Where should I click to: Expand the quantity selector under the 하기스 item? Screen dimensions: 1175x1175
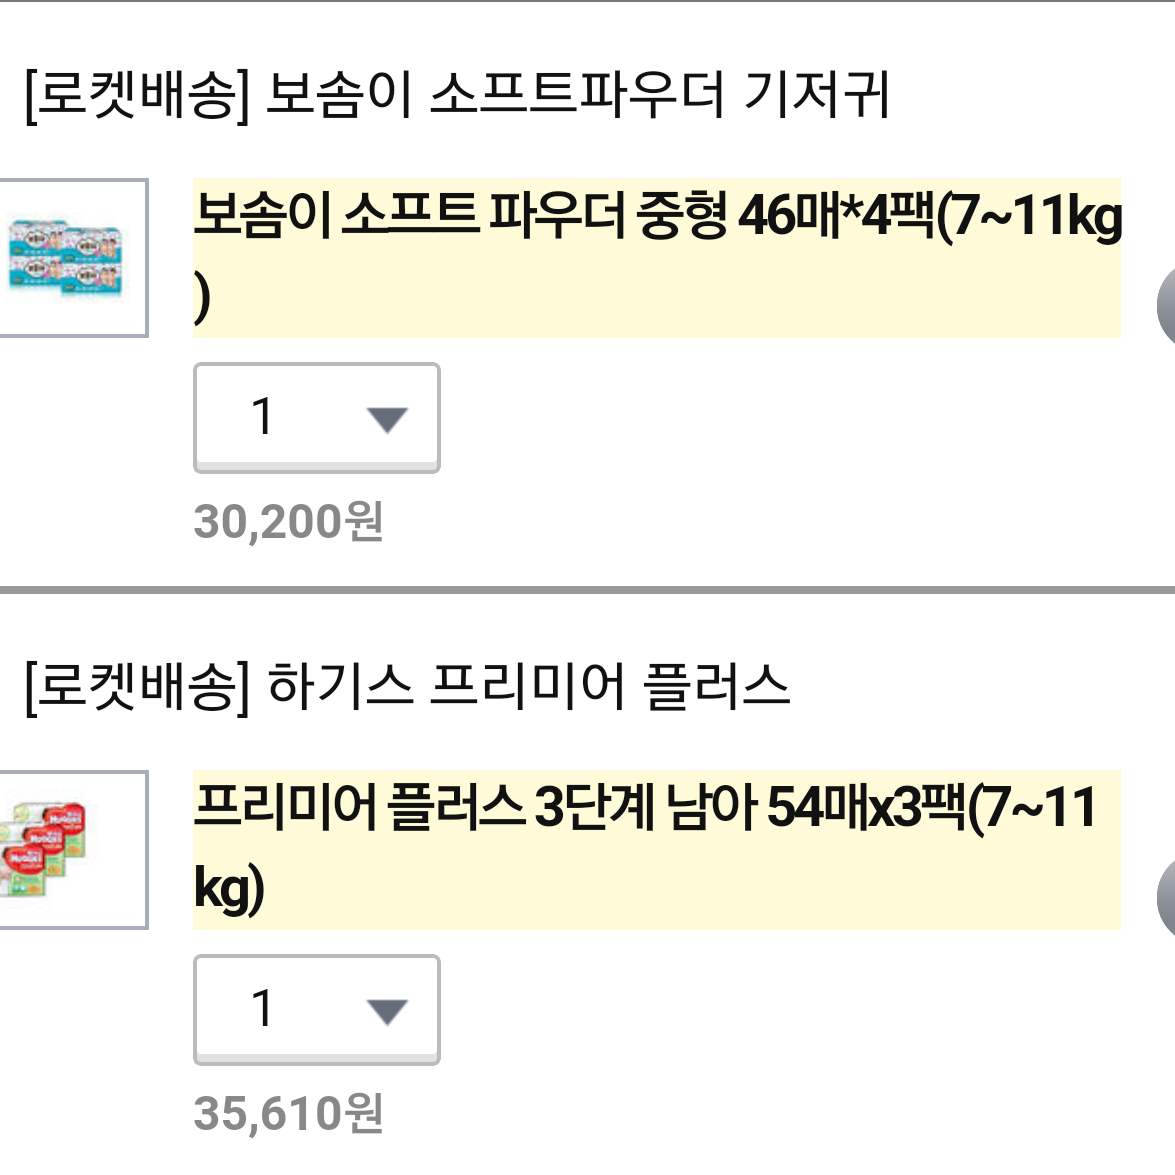tap(317, 1010)
